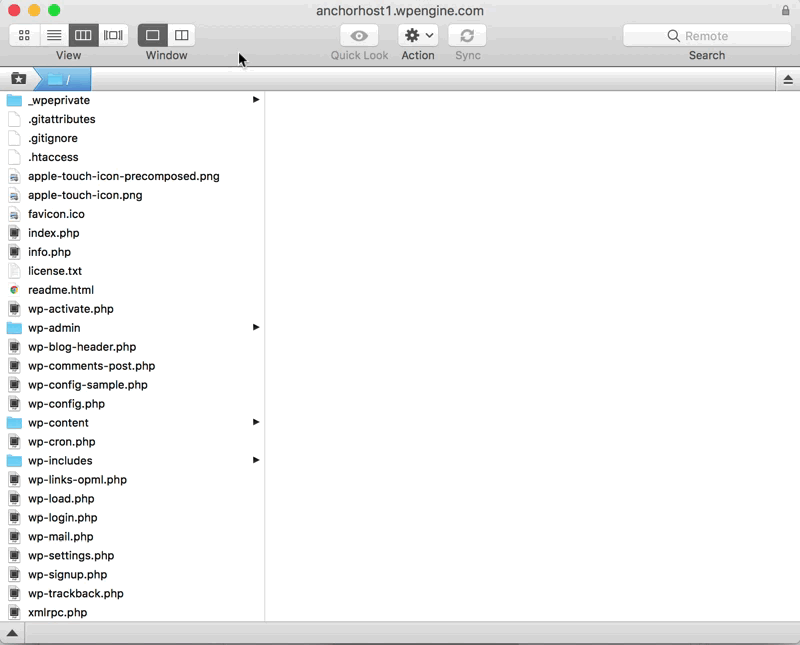Select the wp-activate.php file
Image resolution: width=800 pixels, height=645 pixels.
(x=132, y=309)
